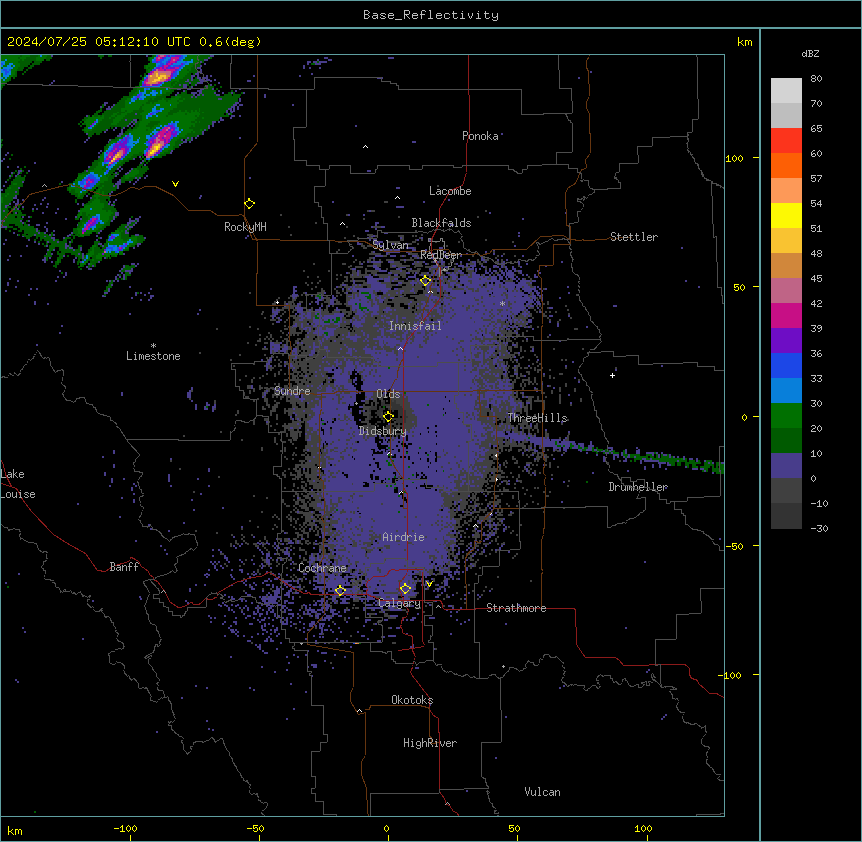862x842 pixels.
Task: Click the 100 tick on right vertical axis
Action: click(734, 158)
